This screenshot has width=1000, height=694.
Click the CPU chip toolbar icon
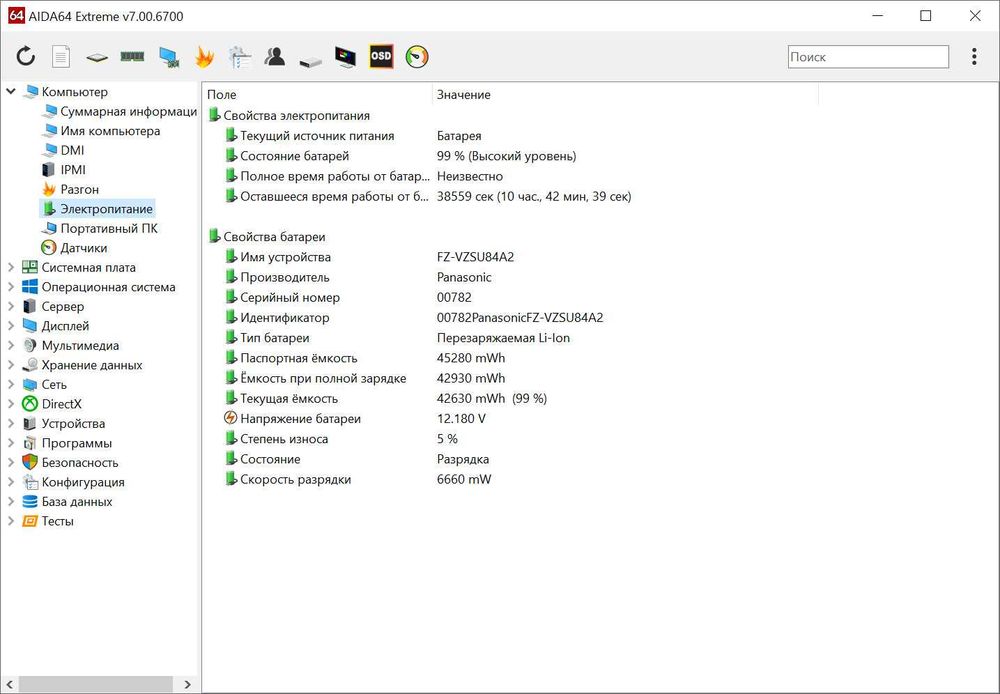point(97,57)
